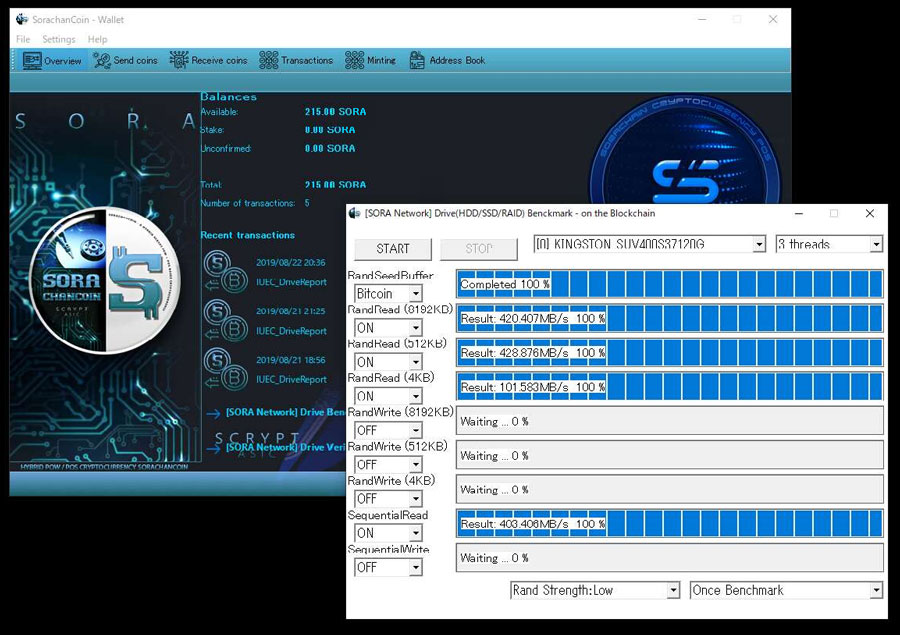The image size is (900, 635).
Task: Click transaction icon for 2019/08/21 21:25
Action: click(226, 321)
